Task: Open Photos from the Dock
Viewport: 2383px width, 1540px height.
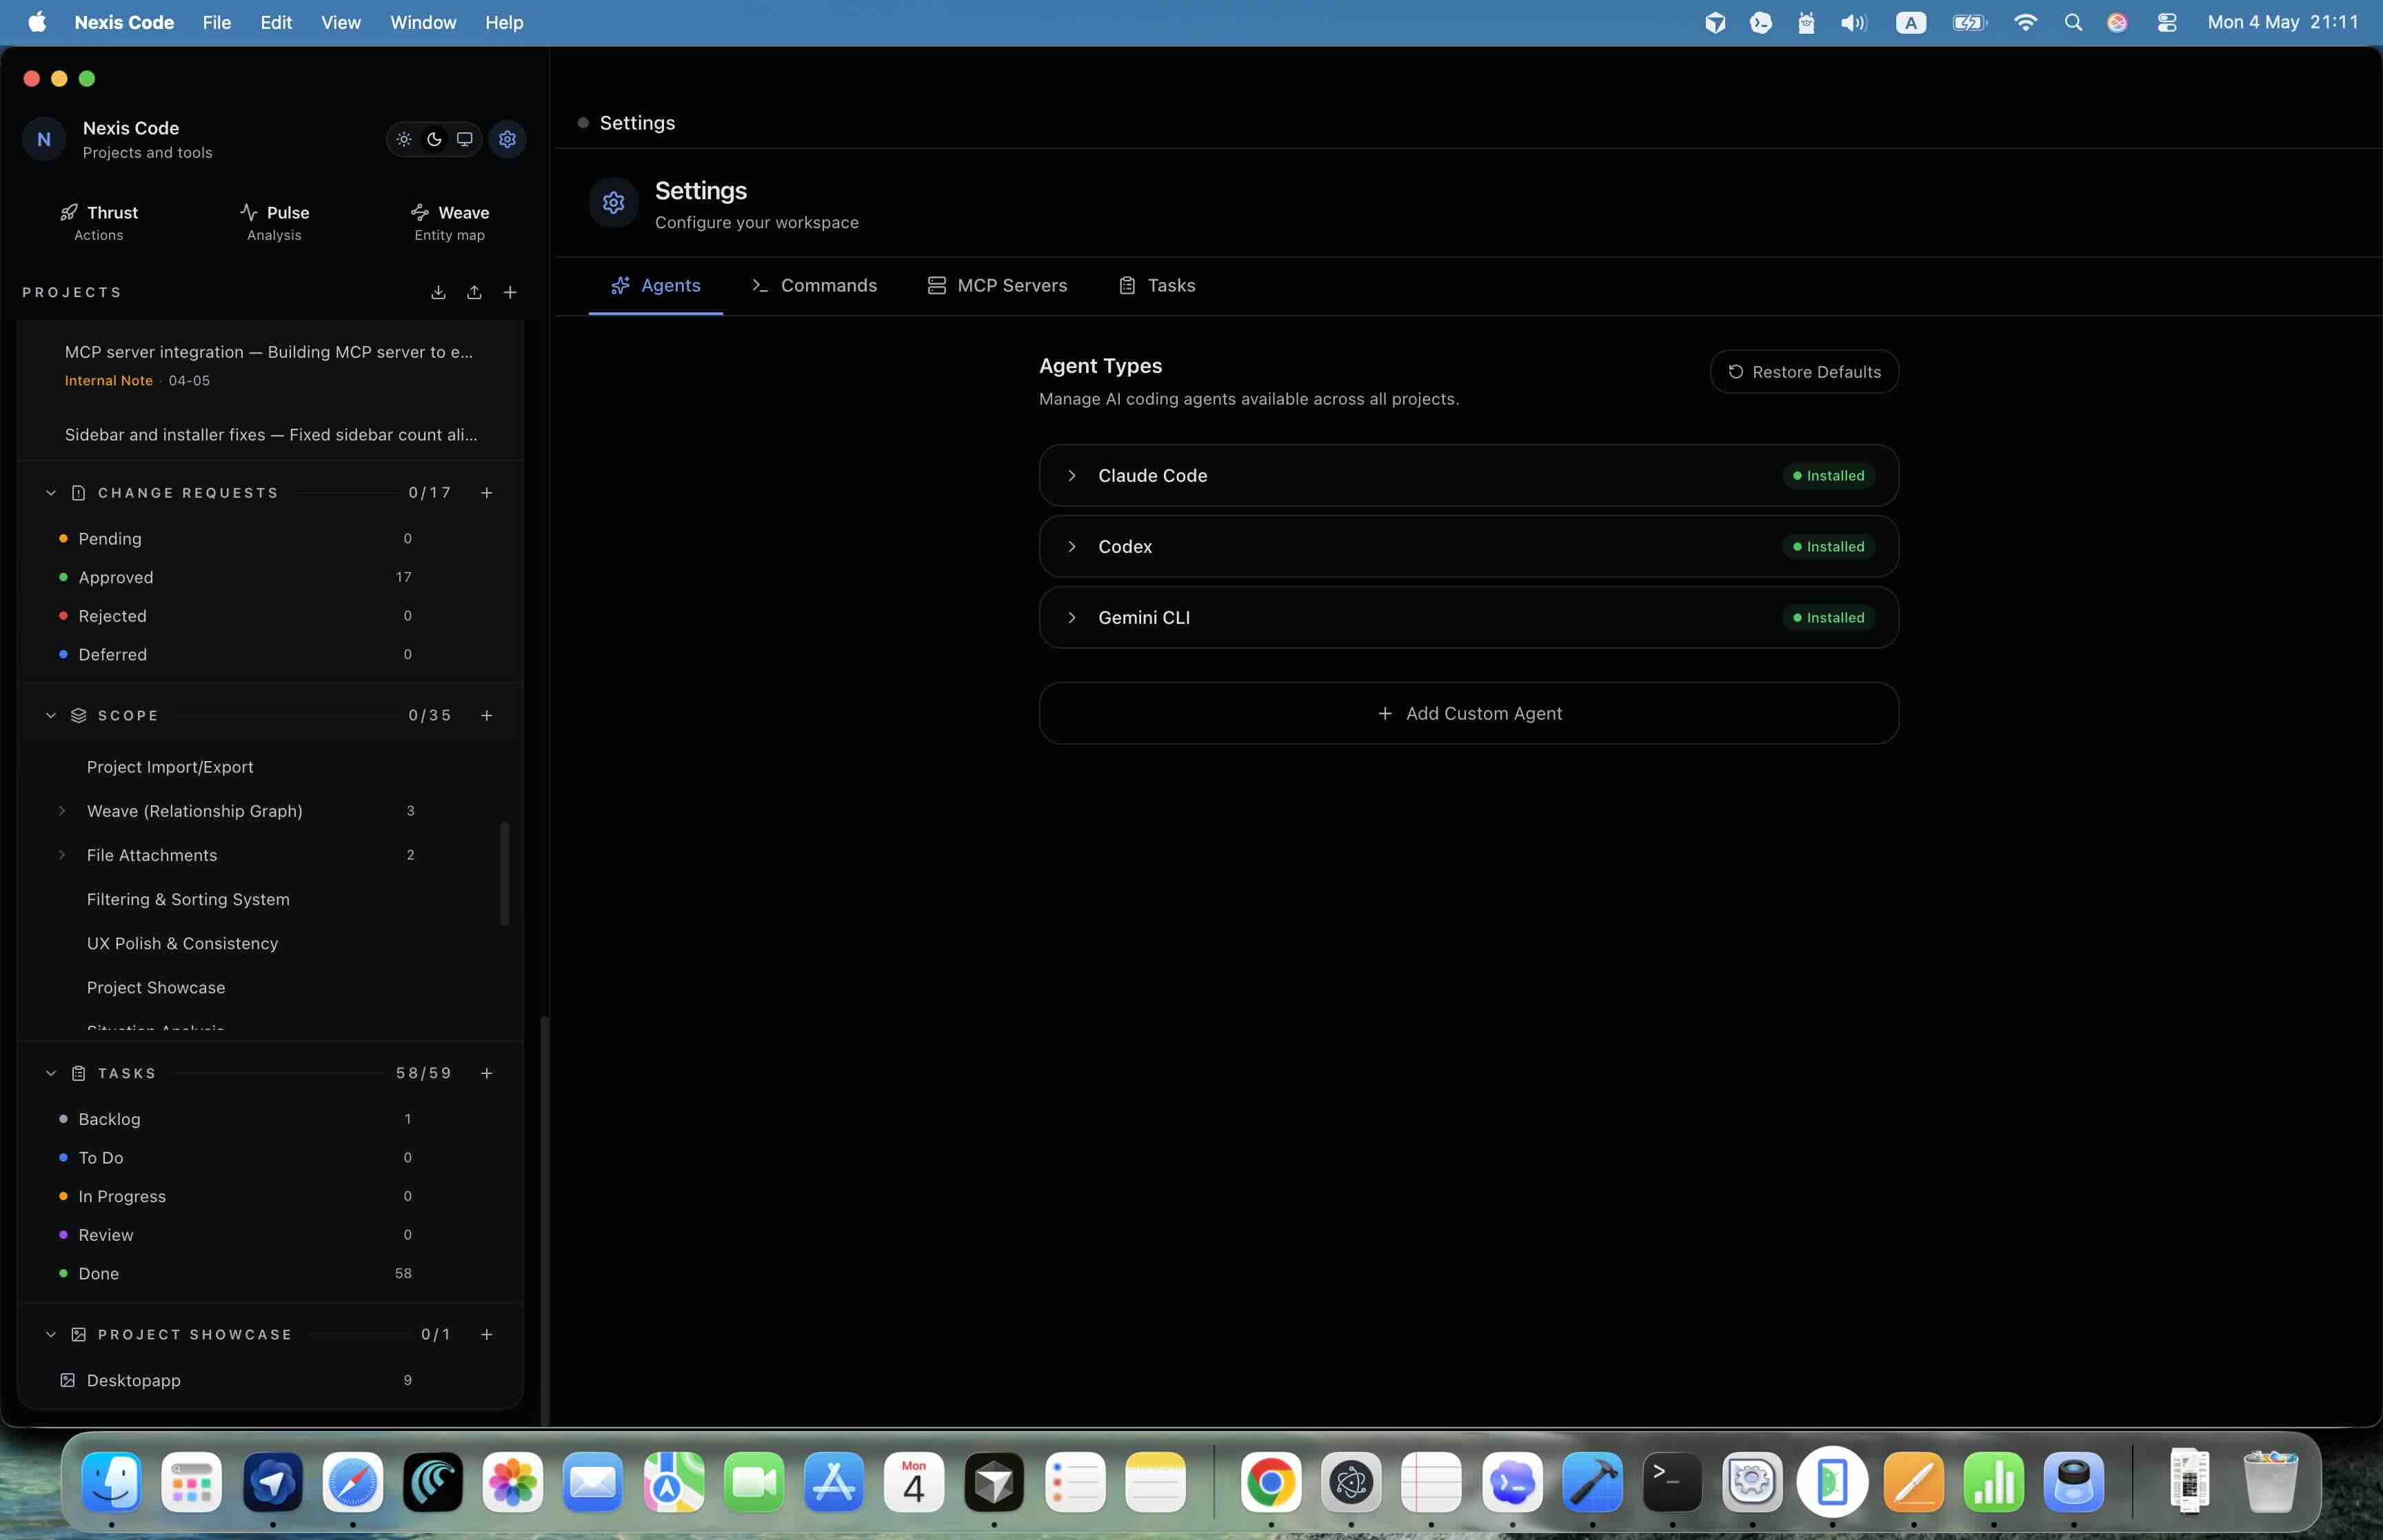Action: pyautogui.click(x=513, y=1481)
